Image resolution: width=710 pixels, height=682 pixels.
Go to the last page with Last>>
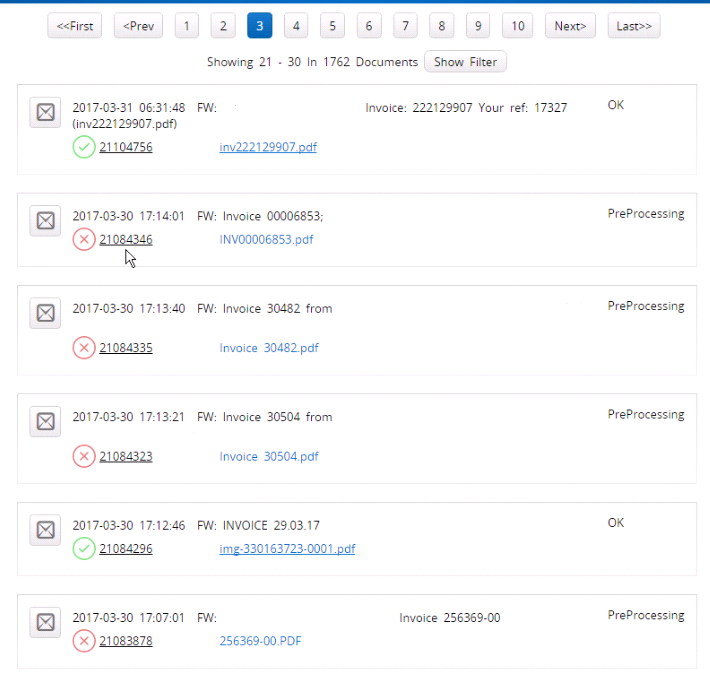pos(634,26)
